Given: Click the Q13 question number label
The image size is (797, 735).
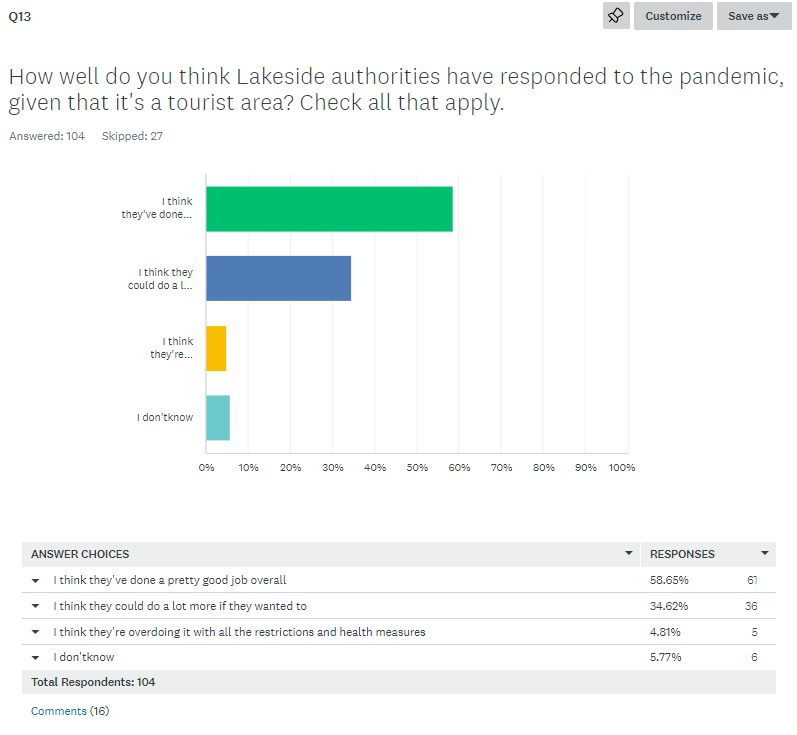Looking at the screenshot, I should coord(19,17).
